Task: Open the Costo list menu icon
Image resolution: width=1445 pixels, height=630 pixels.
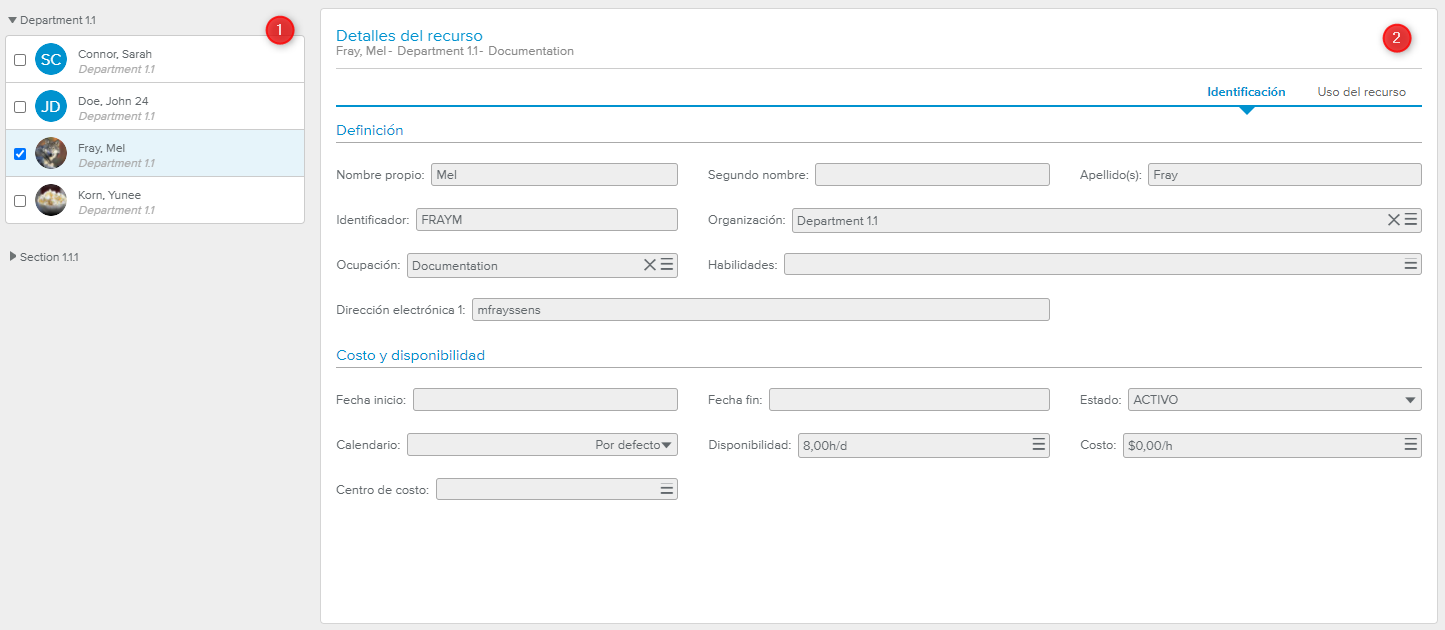Action: [1411, 445]
